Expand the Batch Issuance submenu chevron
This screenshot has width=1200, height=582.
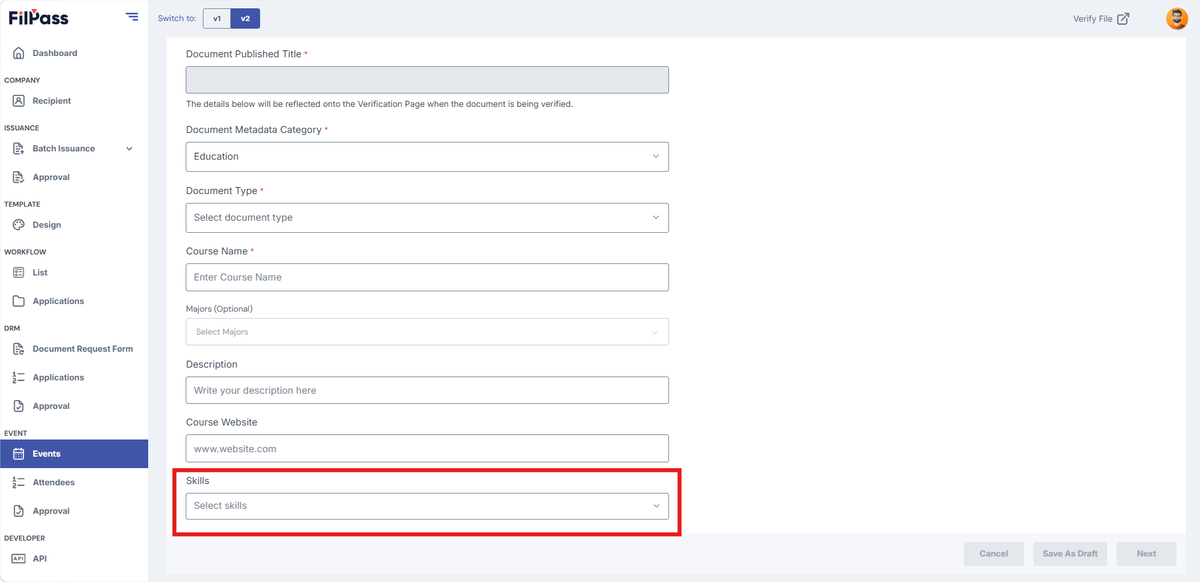[129, 149]
